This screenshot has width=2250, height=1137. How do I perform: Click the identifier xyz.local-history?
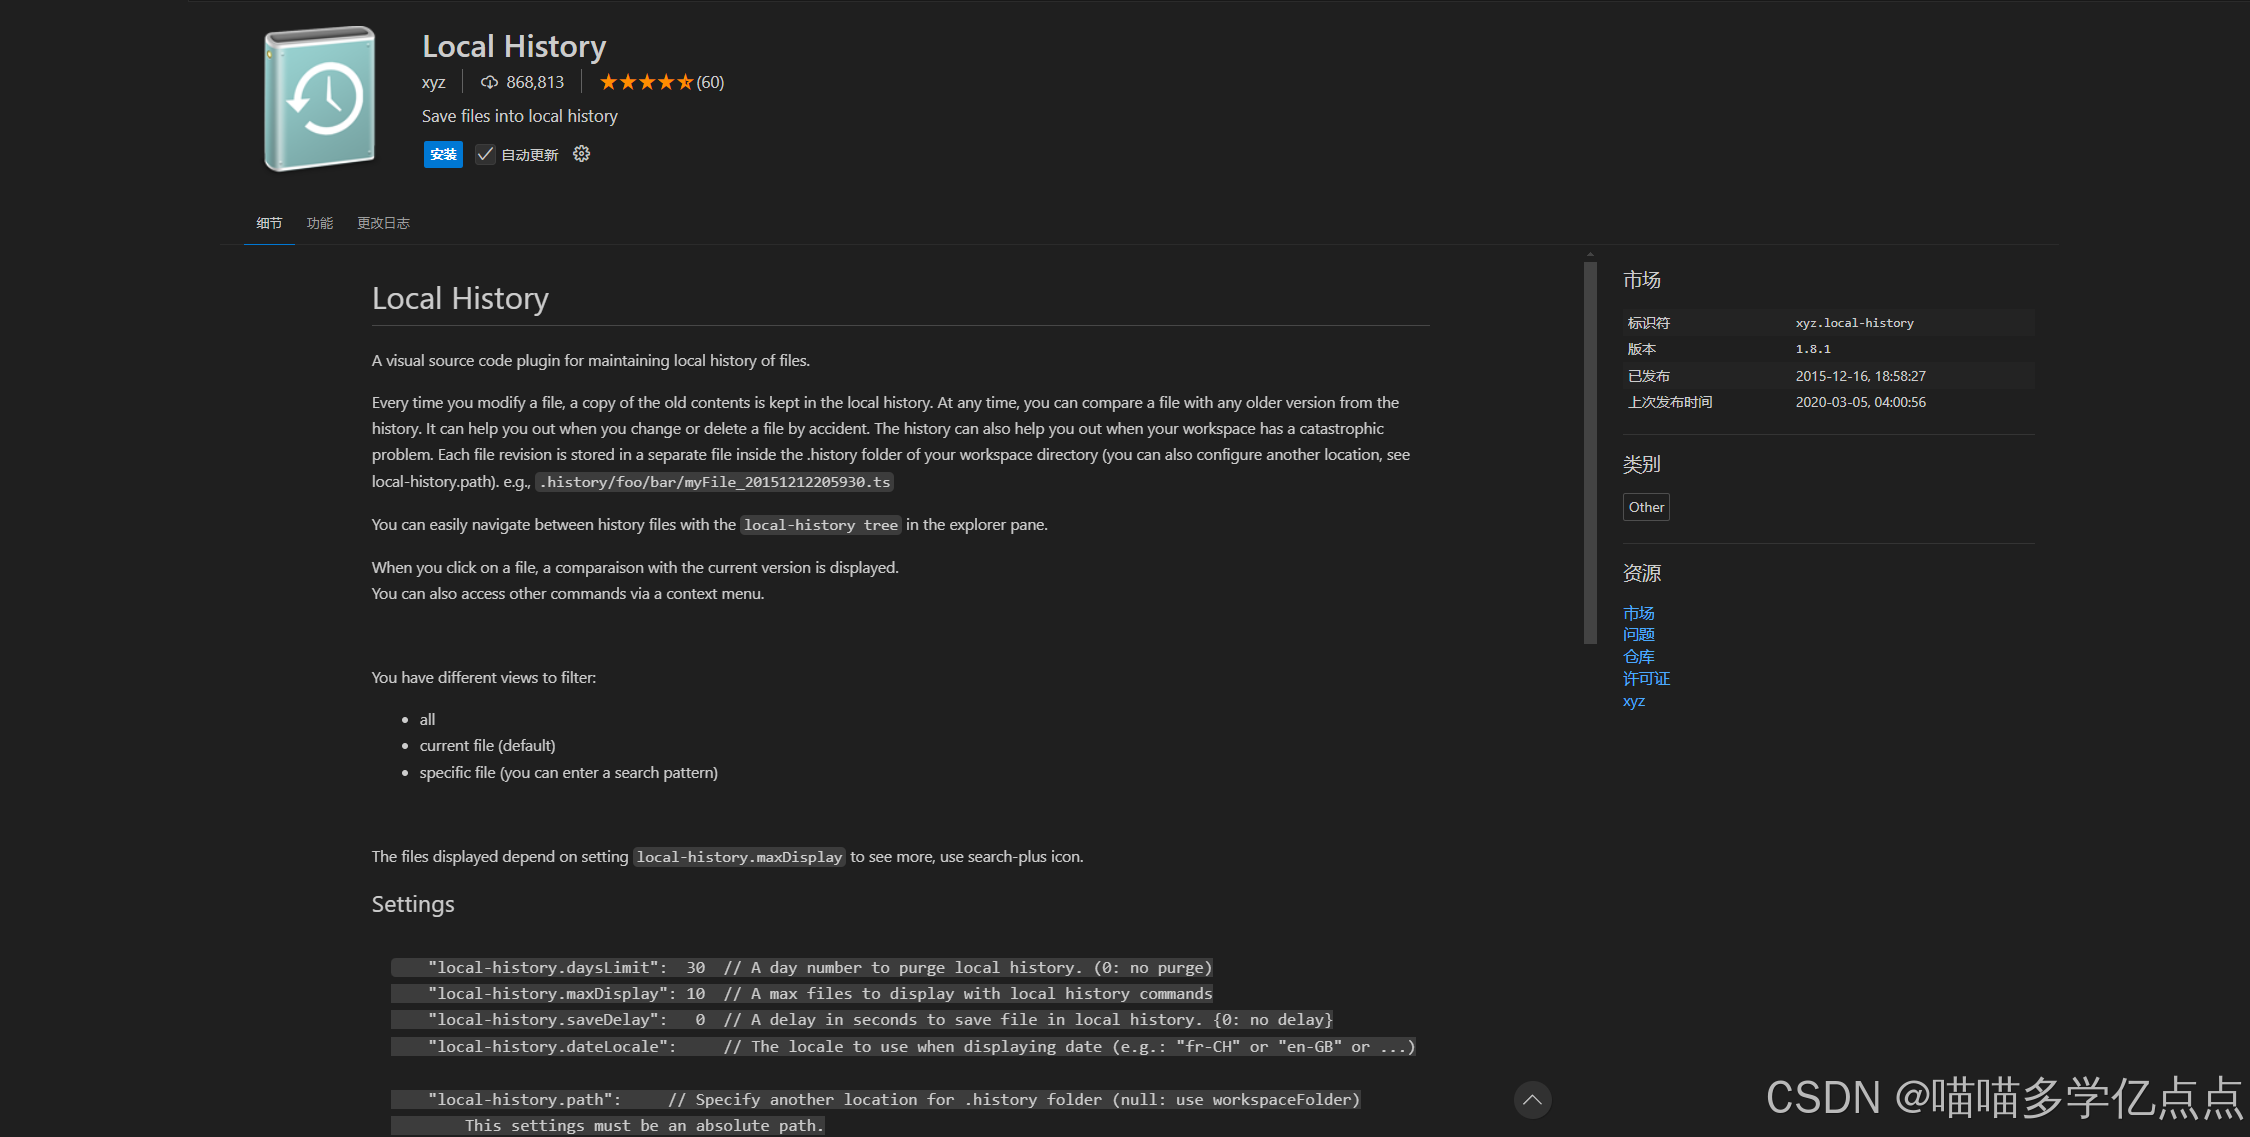(1854, 323)
